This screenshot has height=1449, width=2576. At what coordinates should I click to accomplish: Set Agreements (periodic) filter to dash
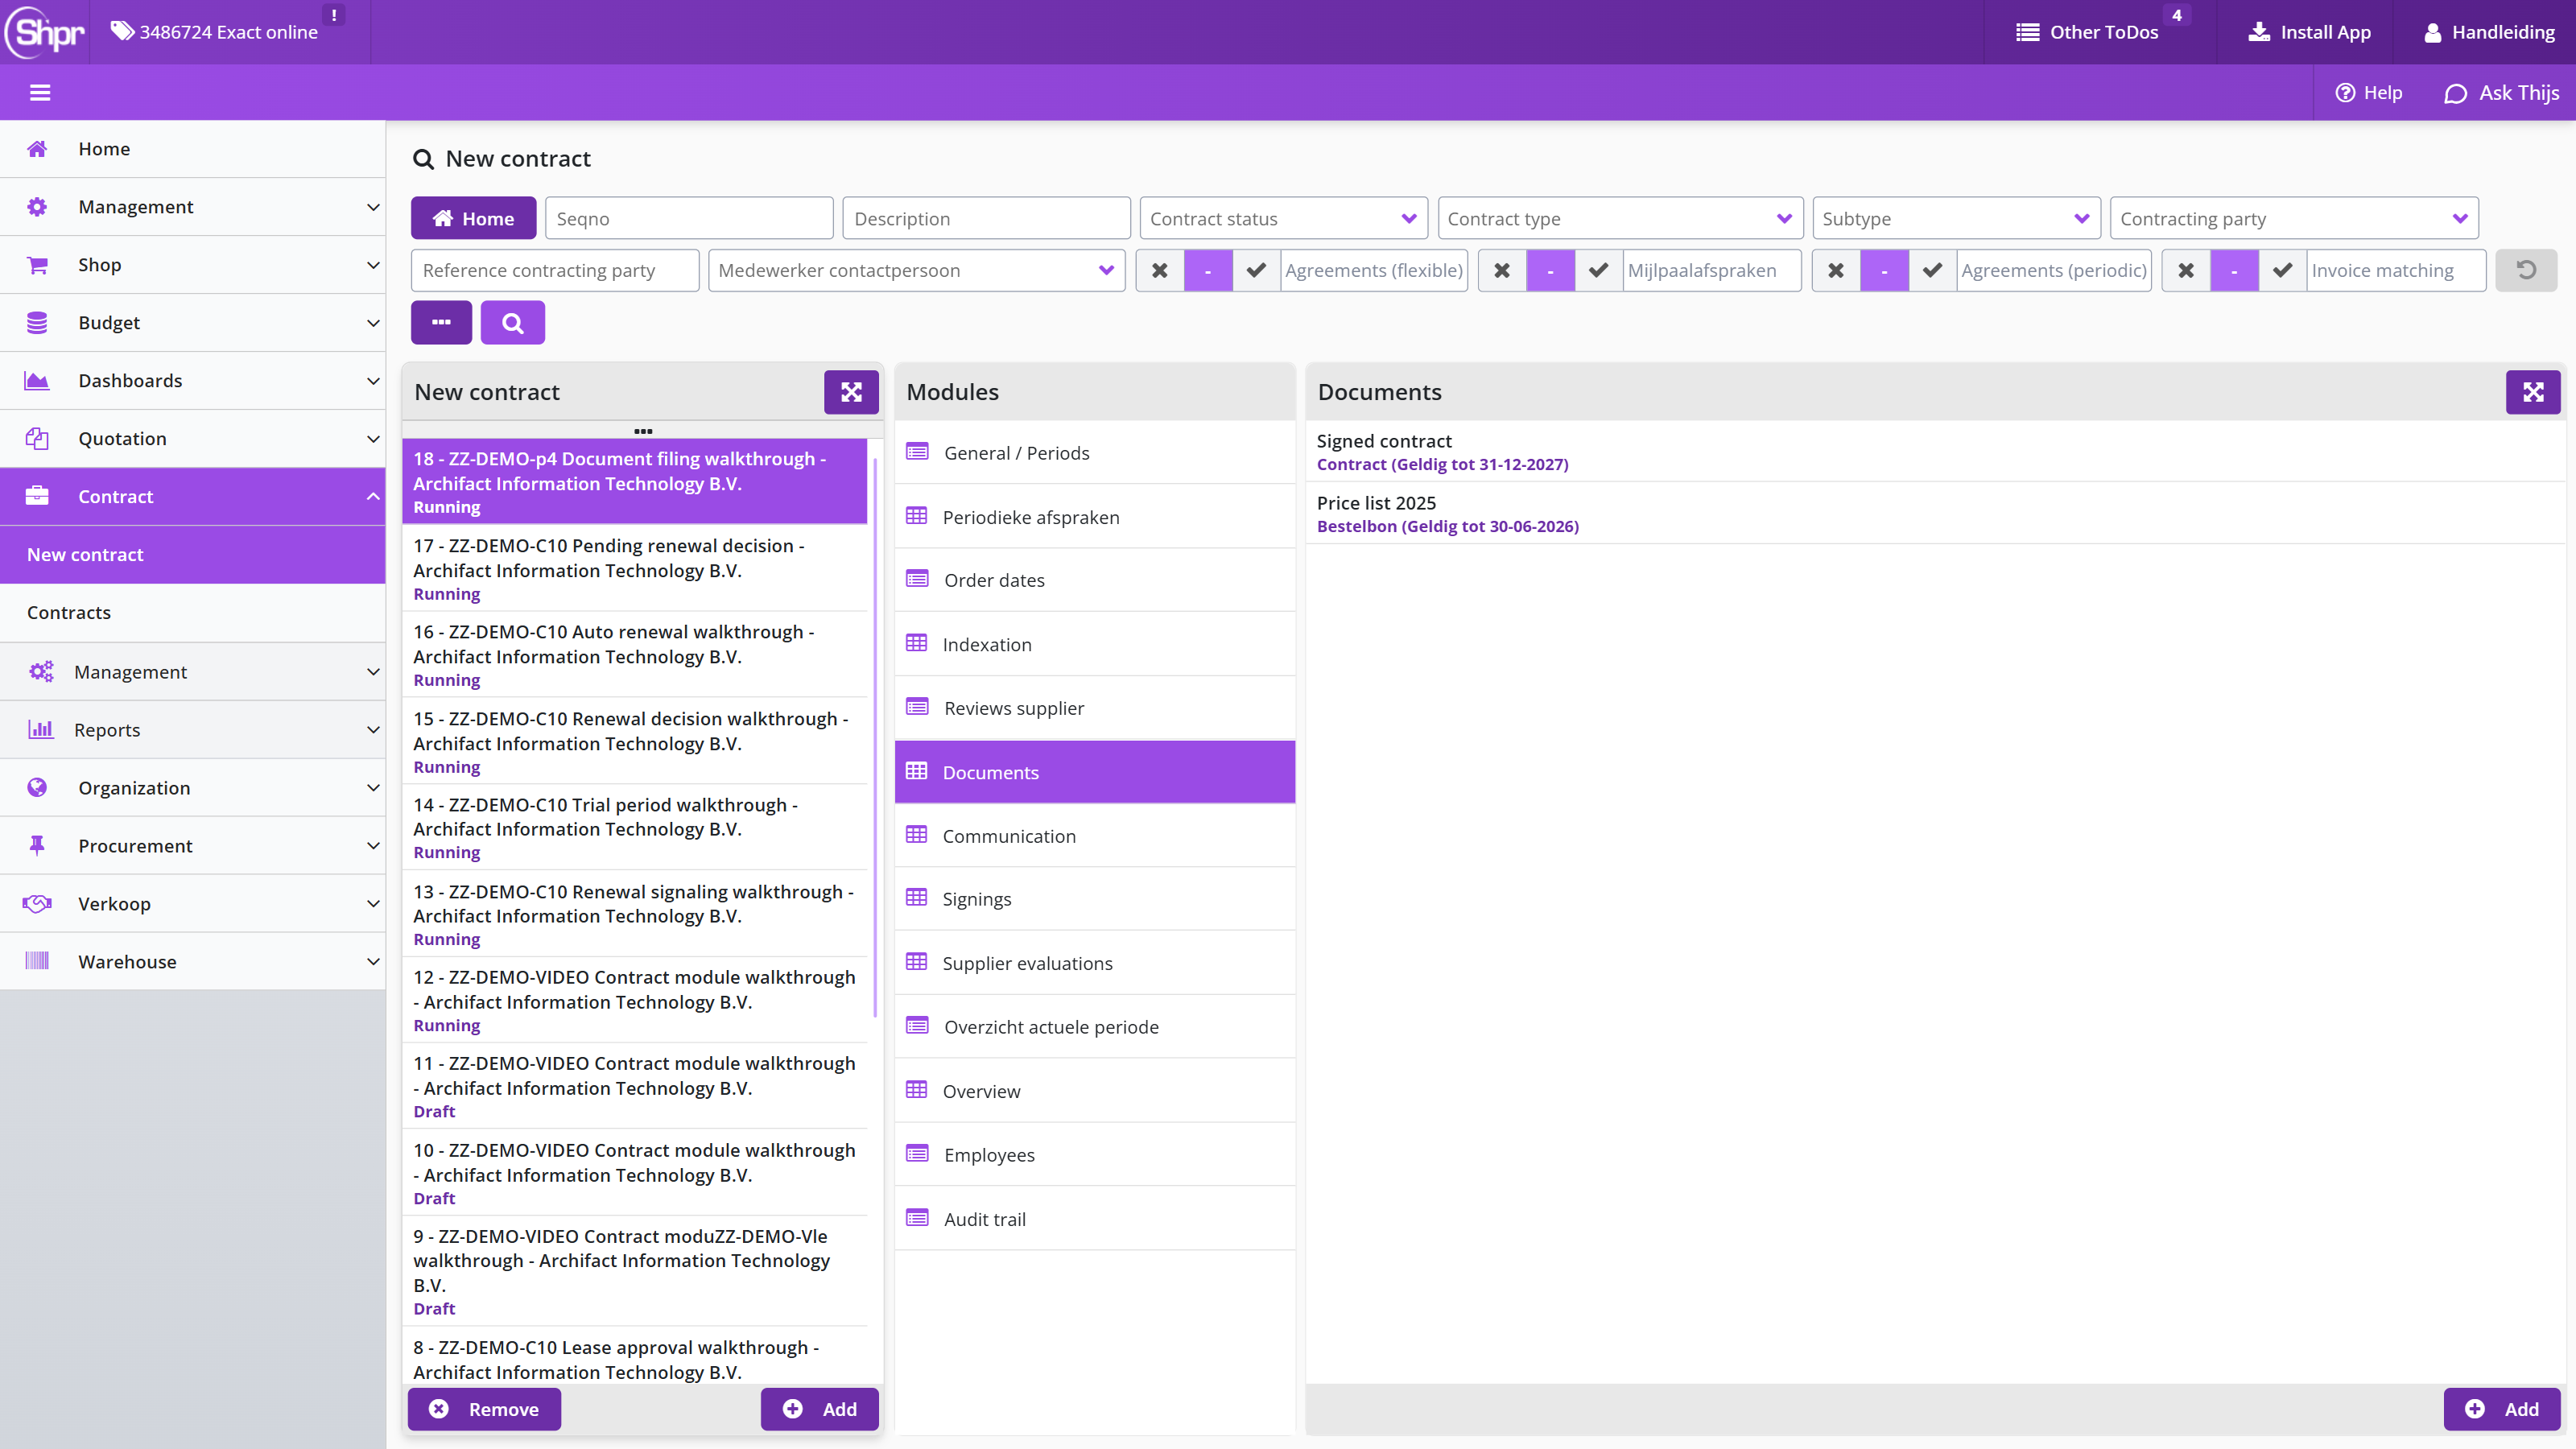tap(1884, 270)
